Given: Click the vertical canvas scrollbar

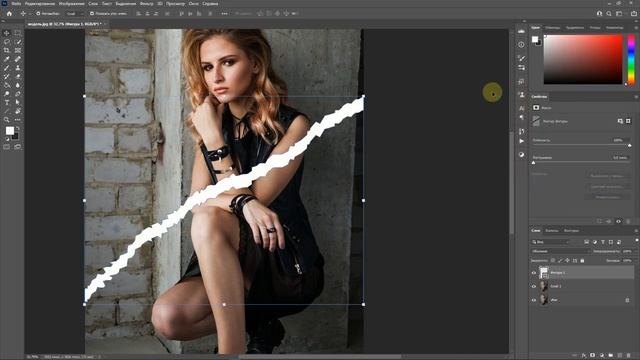Looking at the screenshot, I should tap(511, 183).
